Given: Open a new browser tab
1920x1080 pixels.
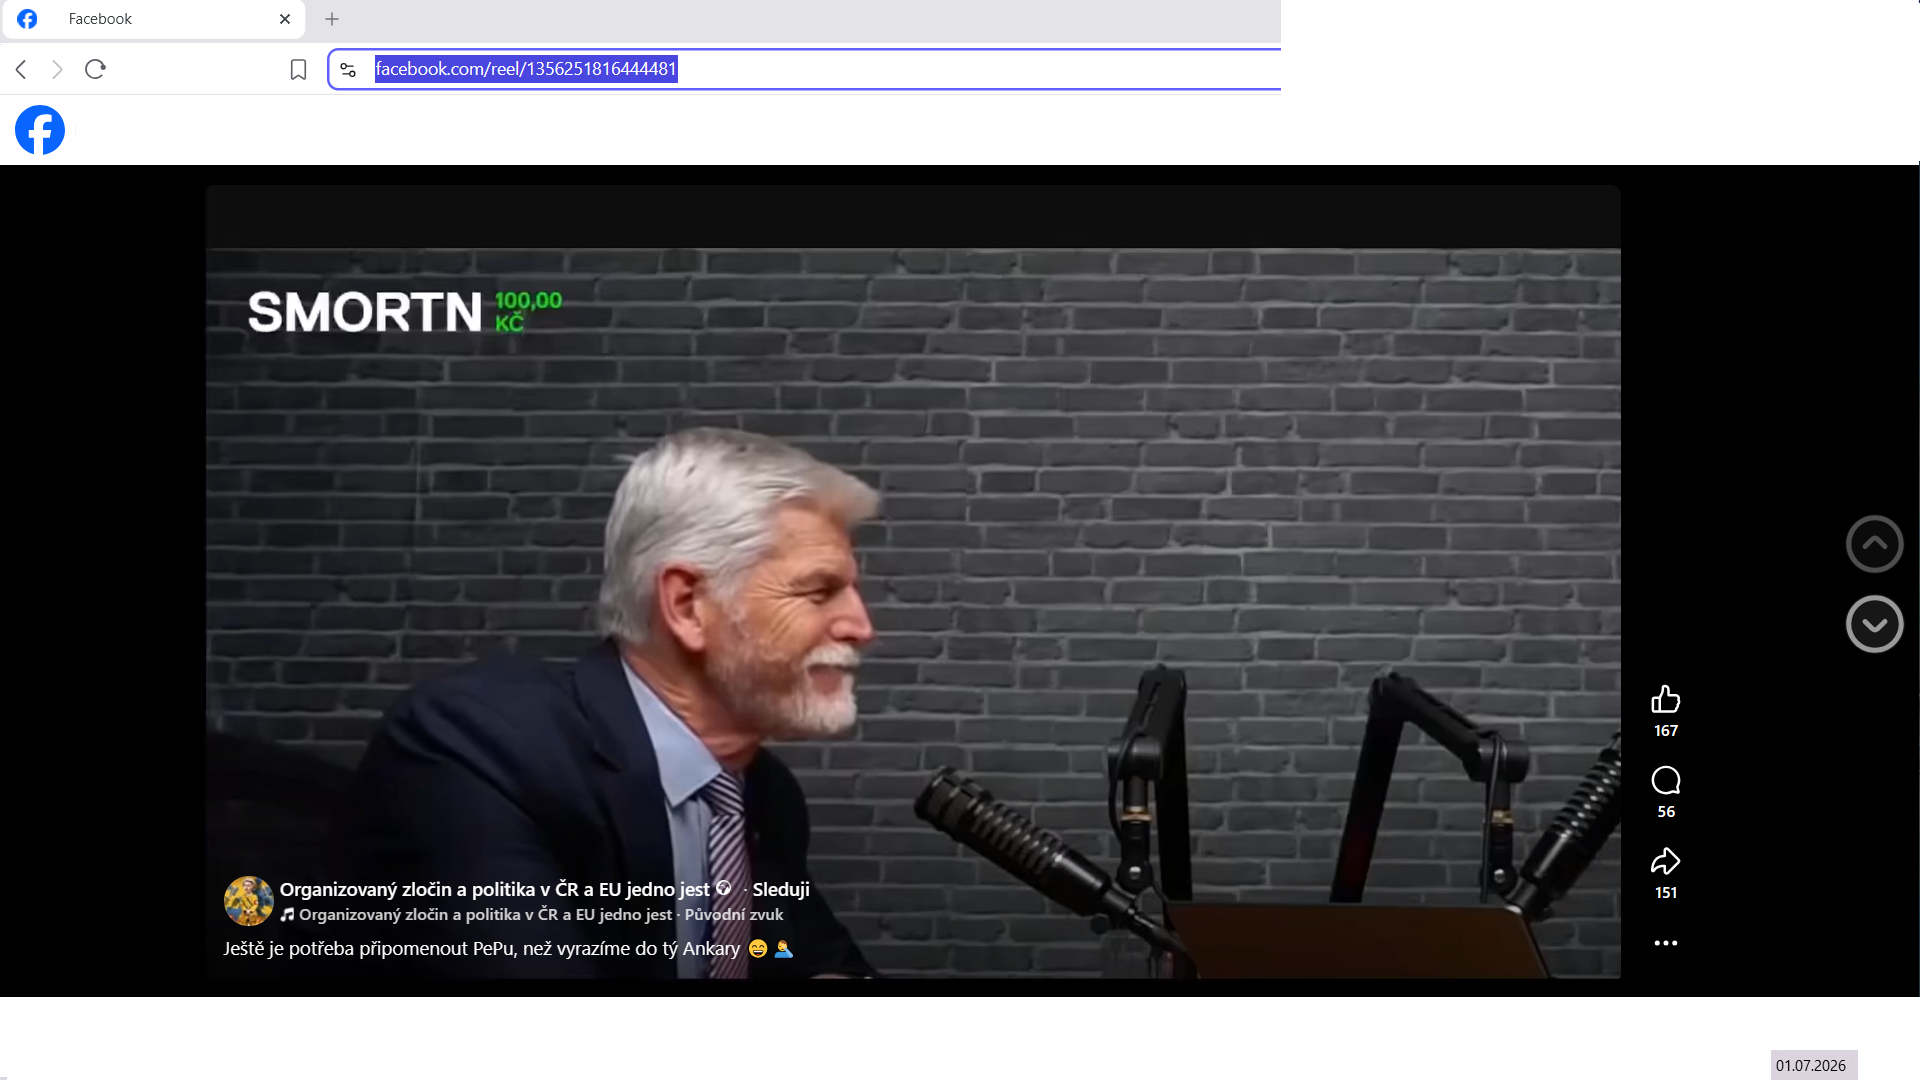Looking at the screenshot, I should (332, 19).
